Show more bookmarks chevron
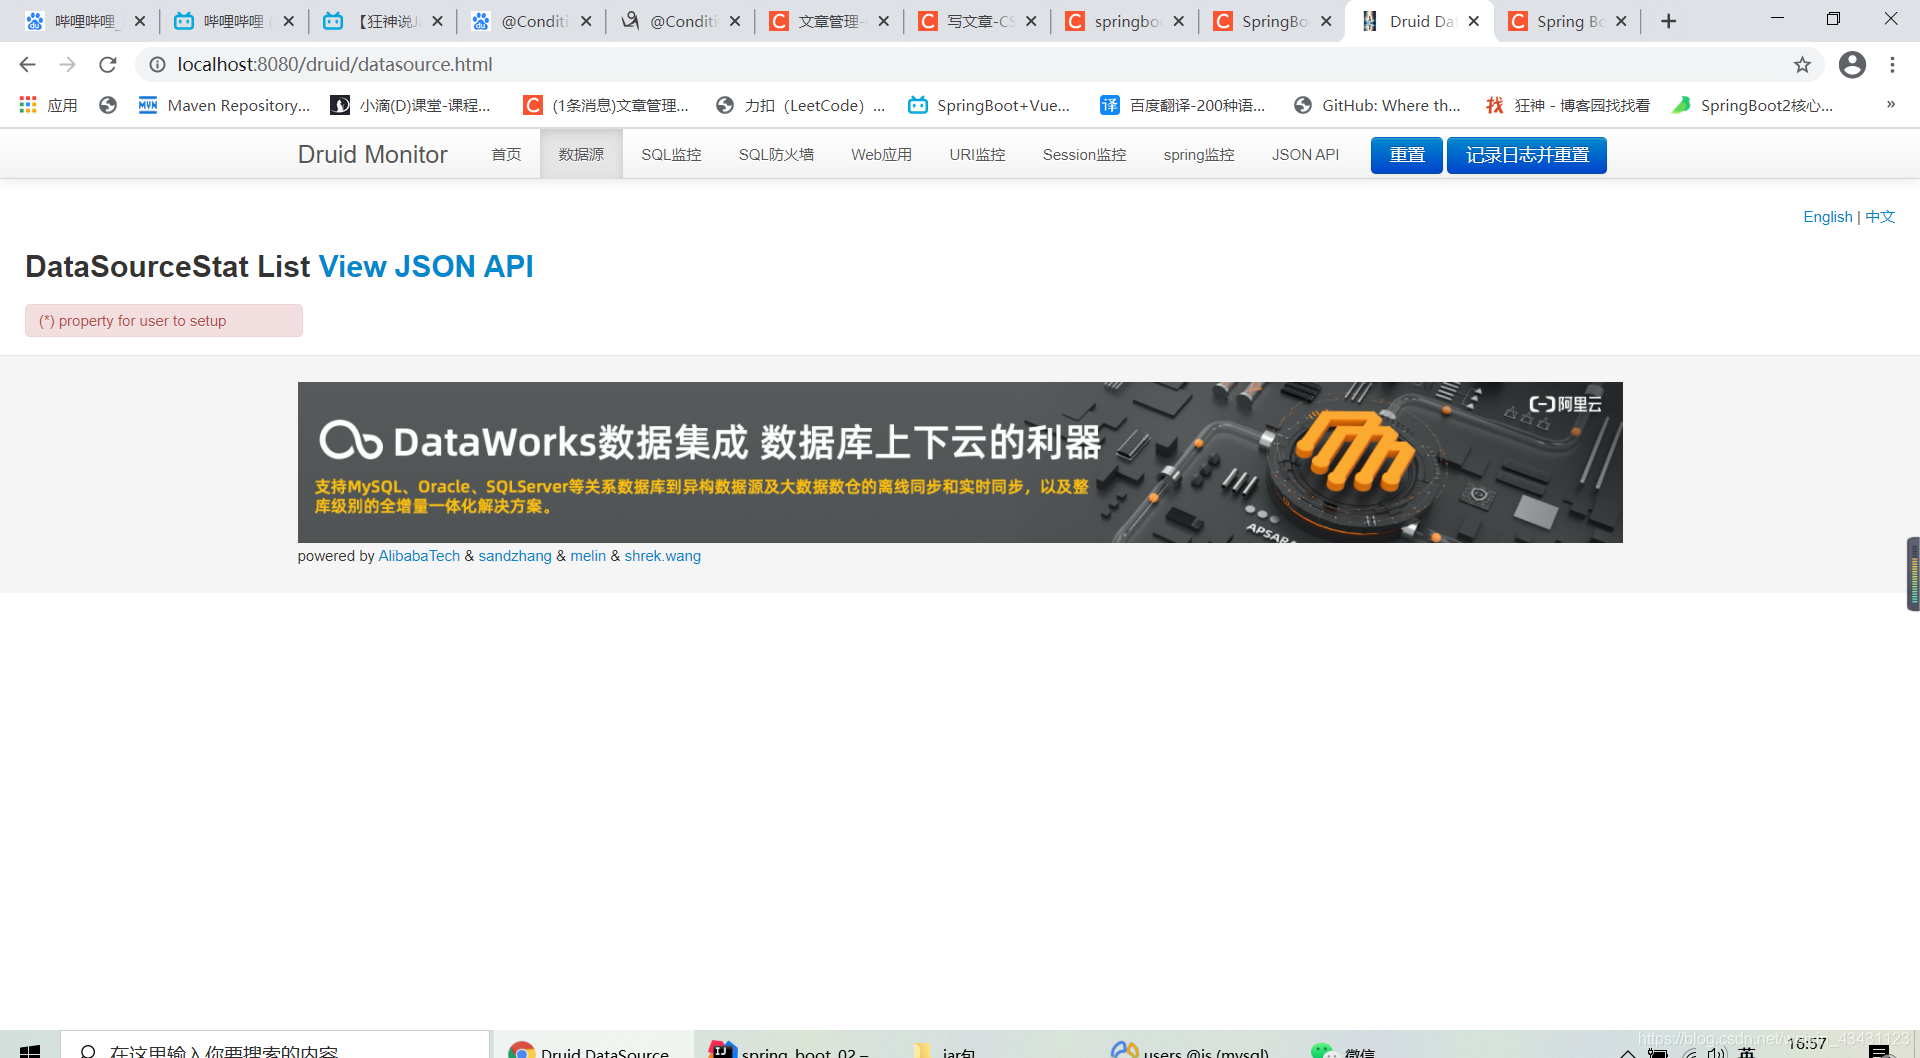 (1890, 105)
